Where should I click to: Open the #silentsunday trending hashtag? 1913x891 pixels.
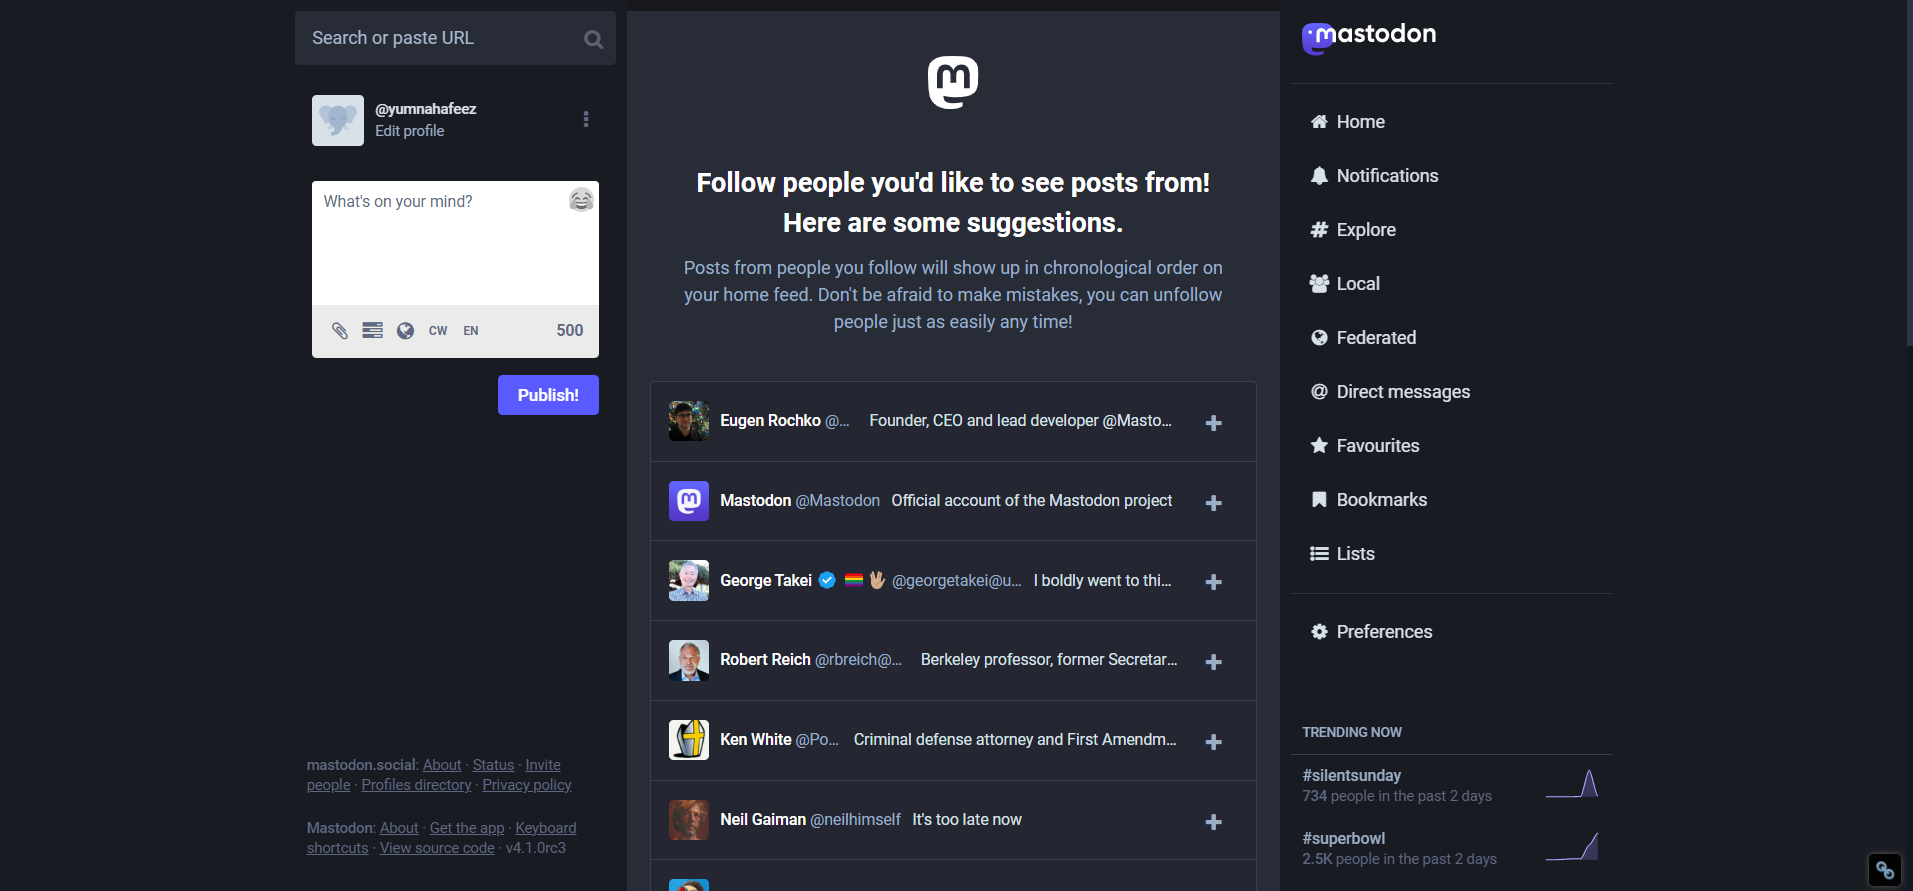1351,776
